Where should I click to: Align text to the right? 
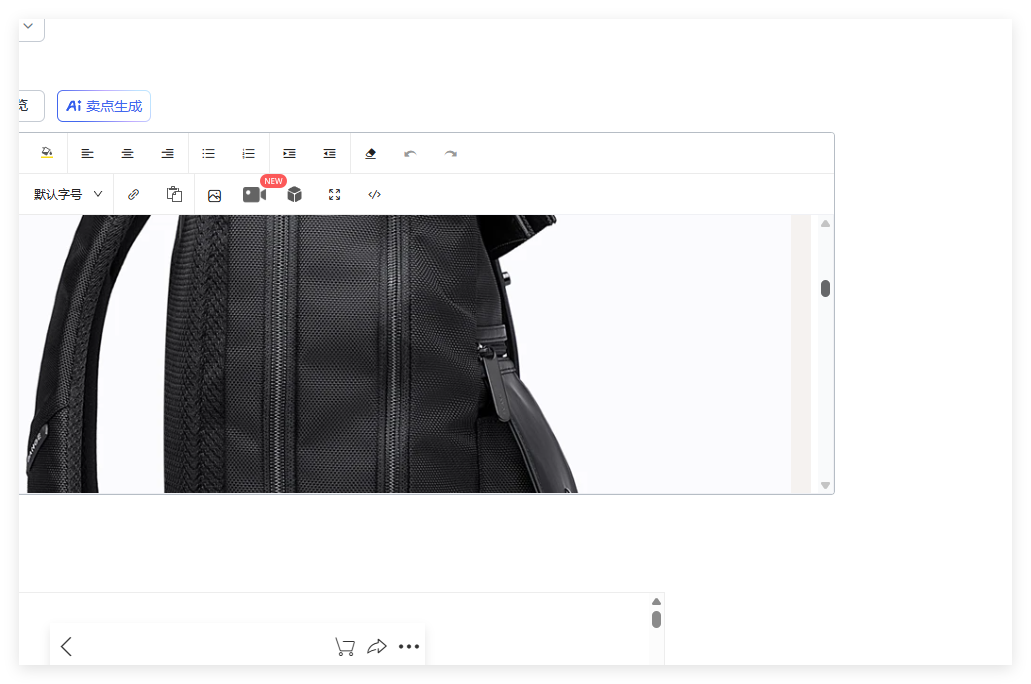pyautogui.click(x=168, y=153)
